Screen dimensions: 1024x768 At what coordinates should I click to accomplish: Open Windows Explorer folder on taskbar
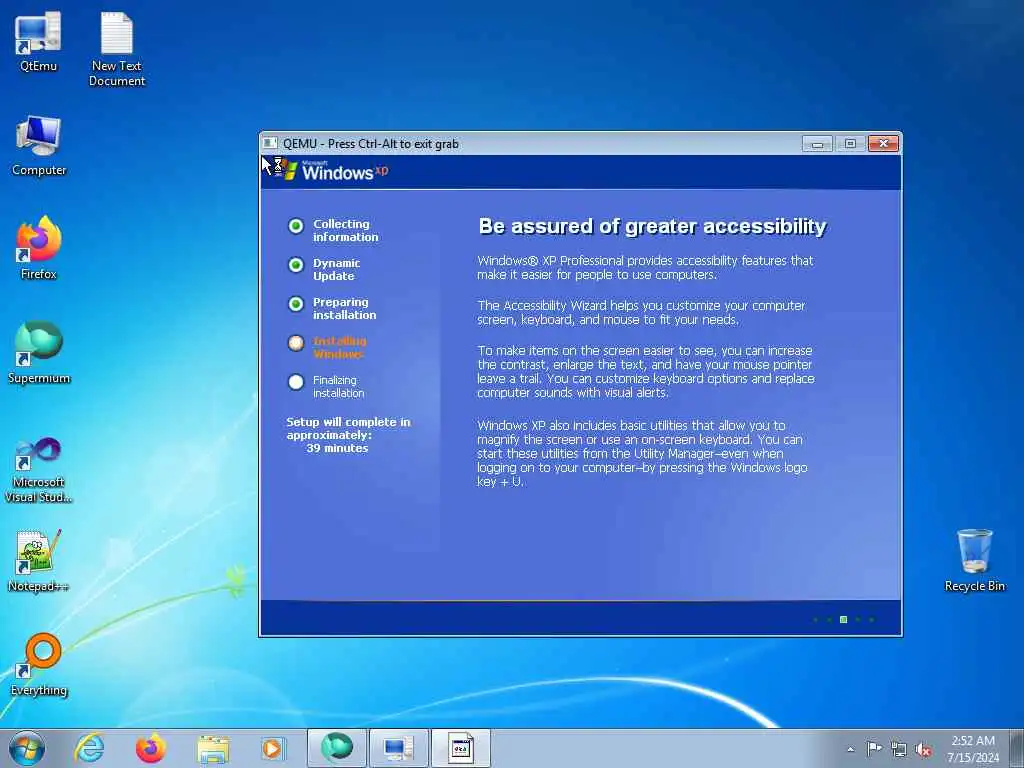click(213, 748)
